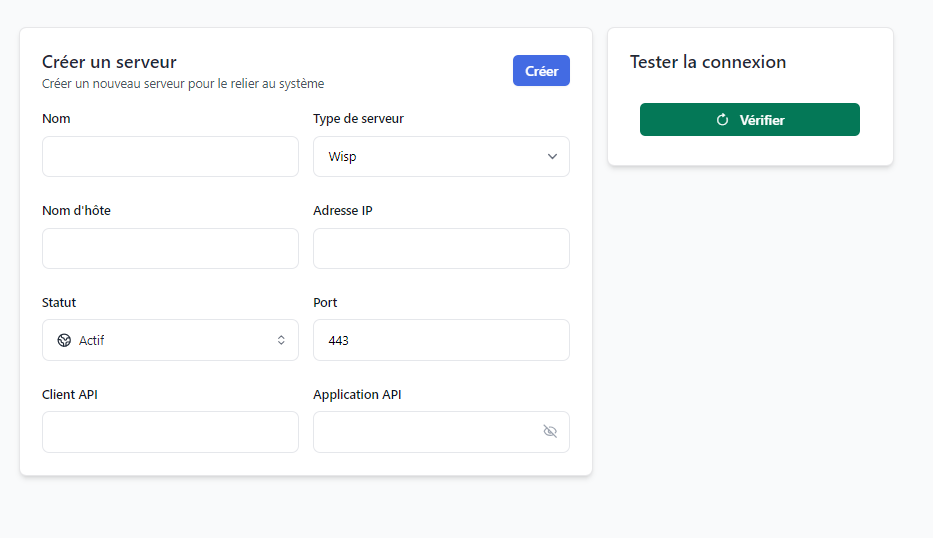Show the hidden Application API key
This screenshot has height=538, width=933.
(x=550, y=432)
